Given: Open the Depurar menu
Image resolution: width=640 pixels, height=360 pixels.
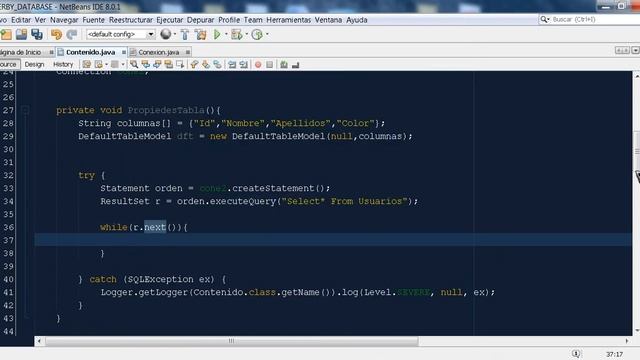Looking at the screenshot, I should click(x=200, y=20).
